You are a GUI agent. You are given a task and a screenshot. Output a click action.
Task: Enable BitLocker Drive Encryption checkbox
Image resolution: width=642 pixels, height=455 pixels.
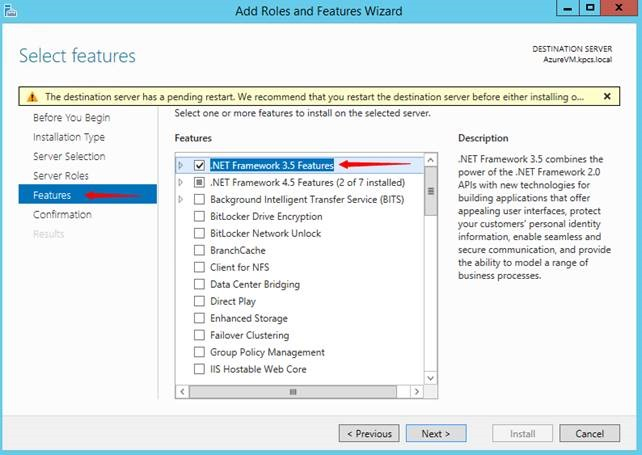200,216
